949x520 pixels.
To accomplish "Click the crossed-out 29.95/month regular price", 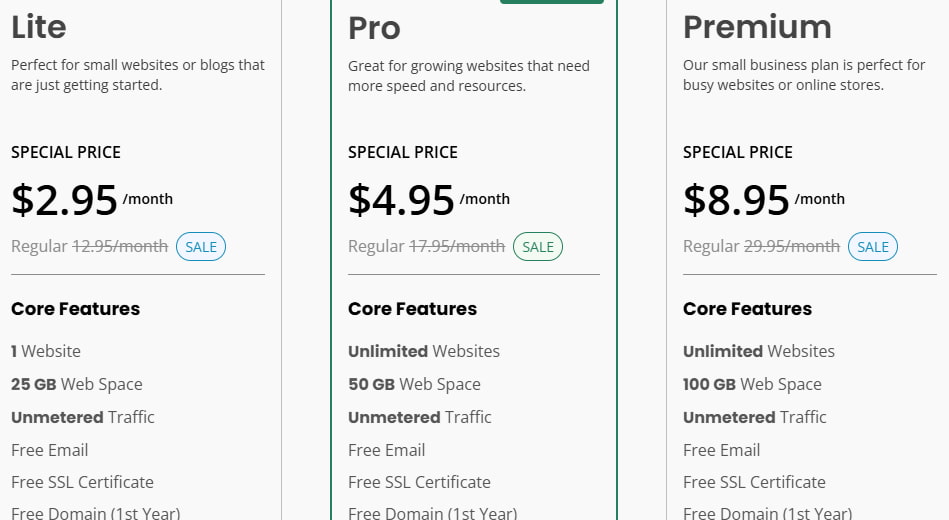I will pos(792,246).
